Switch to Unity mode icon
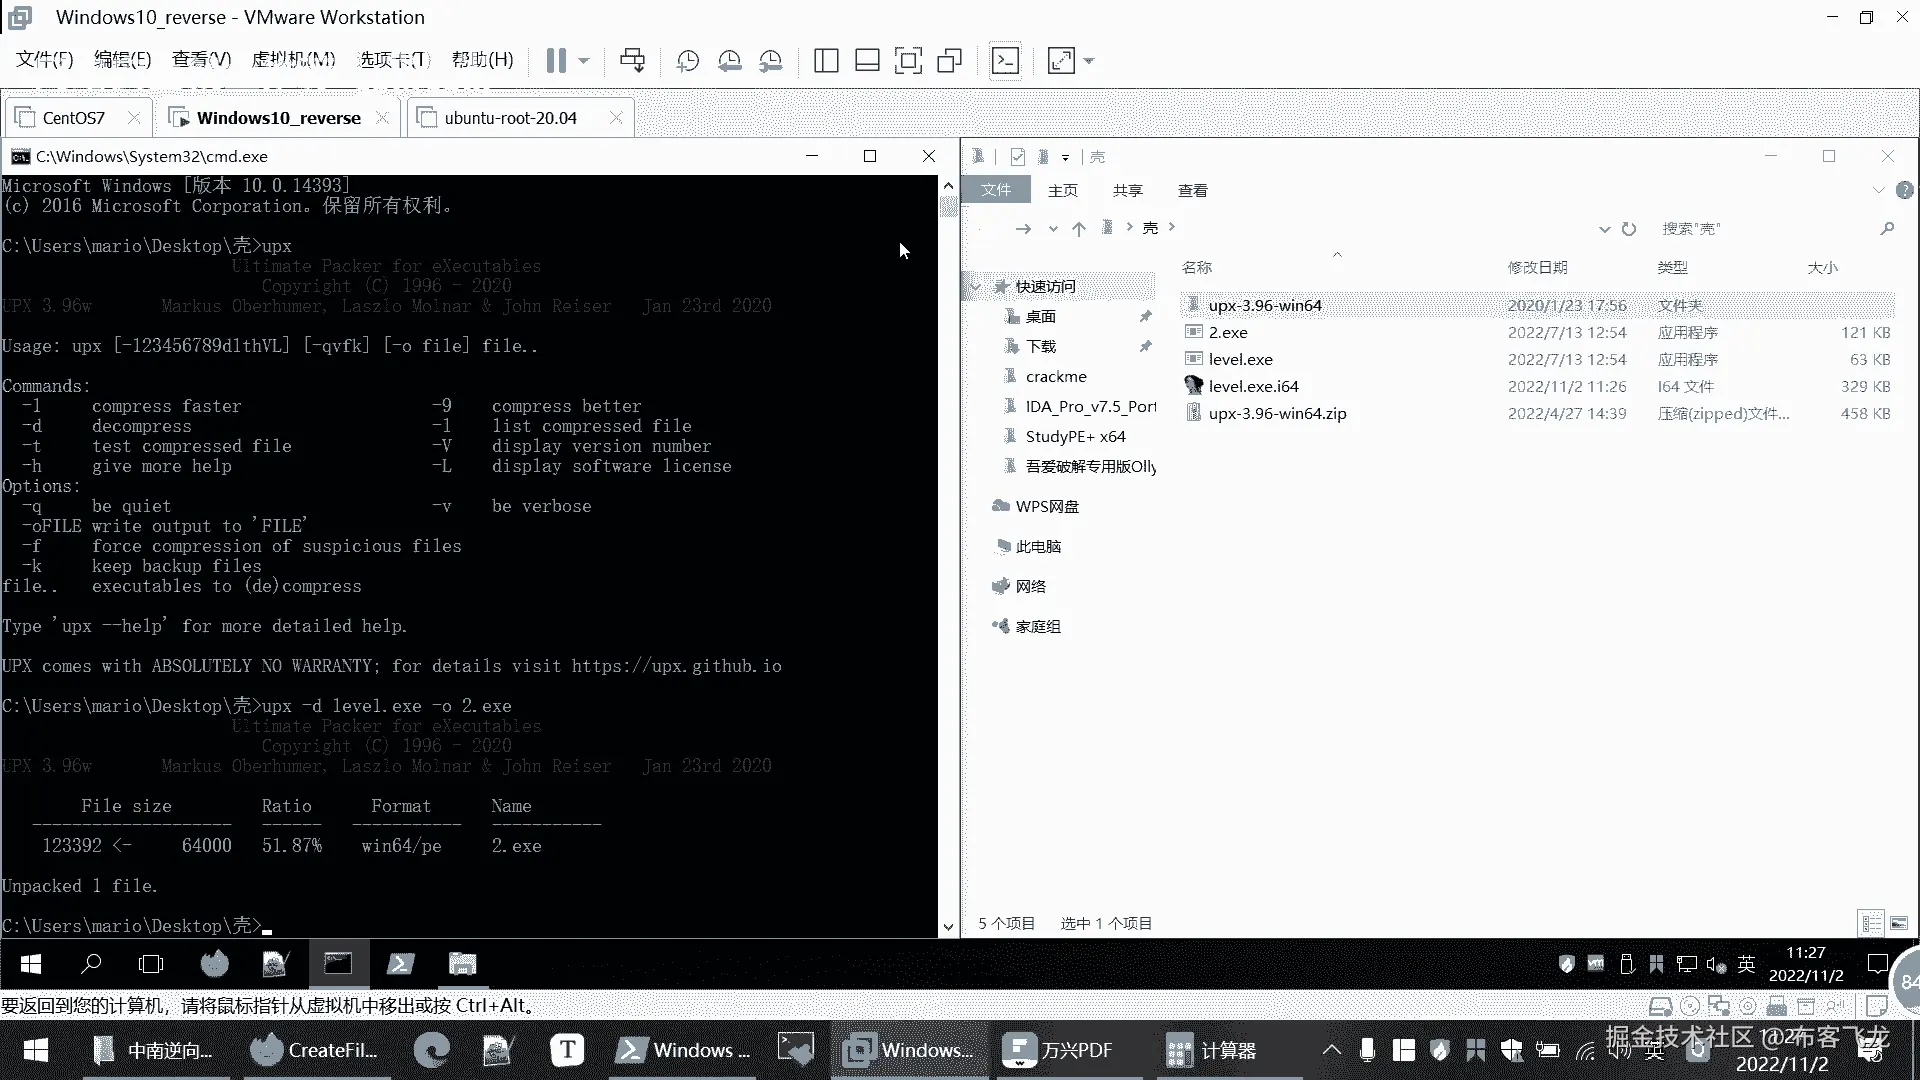 pos(949,61)
